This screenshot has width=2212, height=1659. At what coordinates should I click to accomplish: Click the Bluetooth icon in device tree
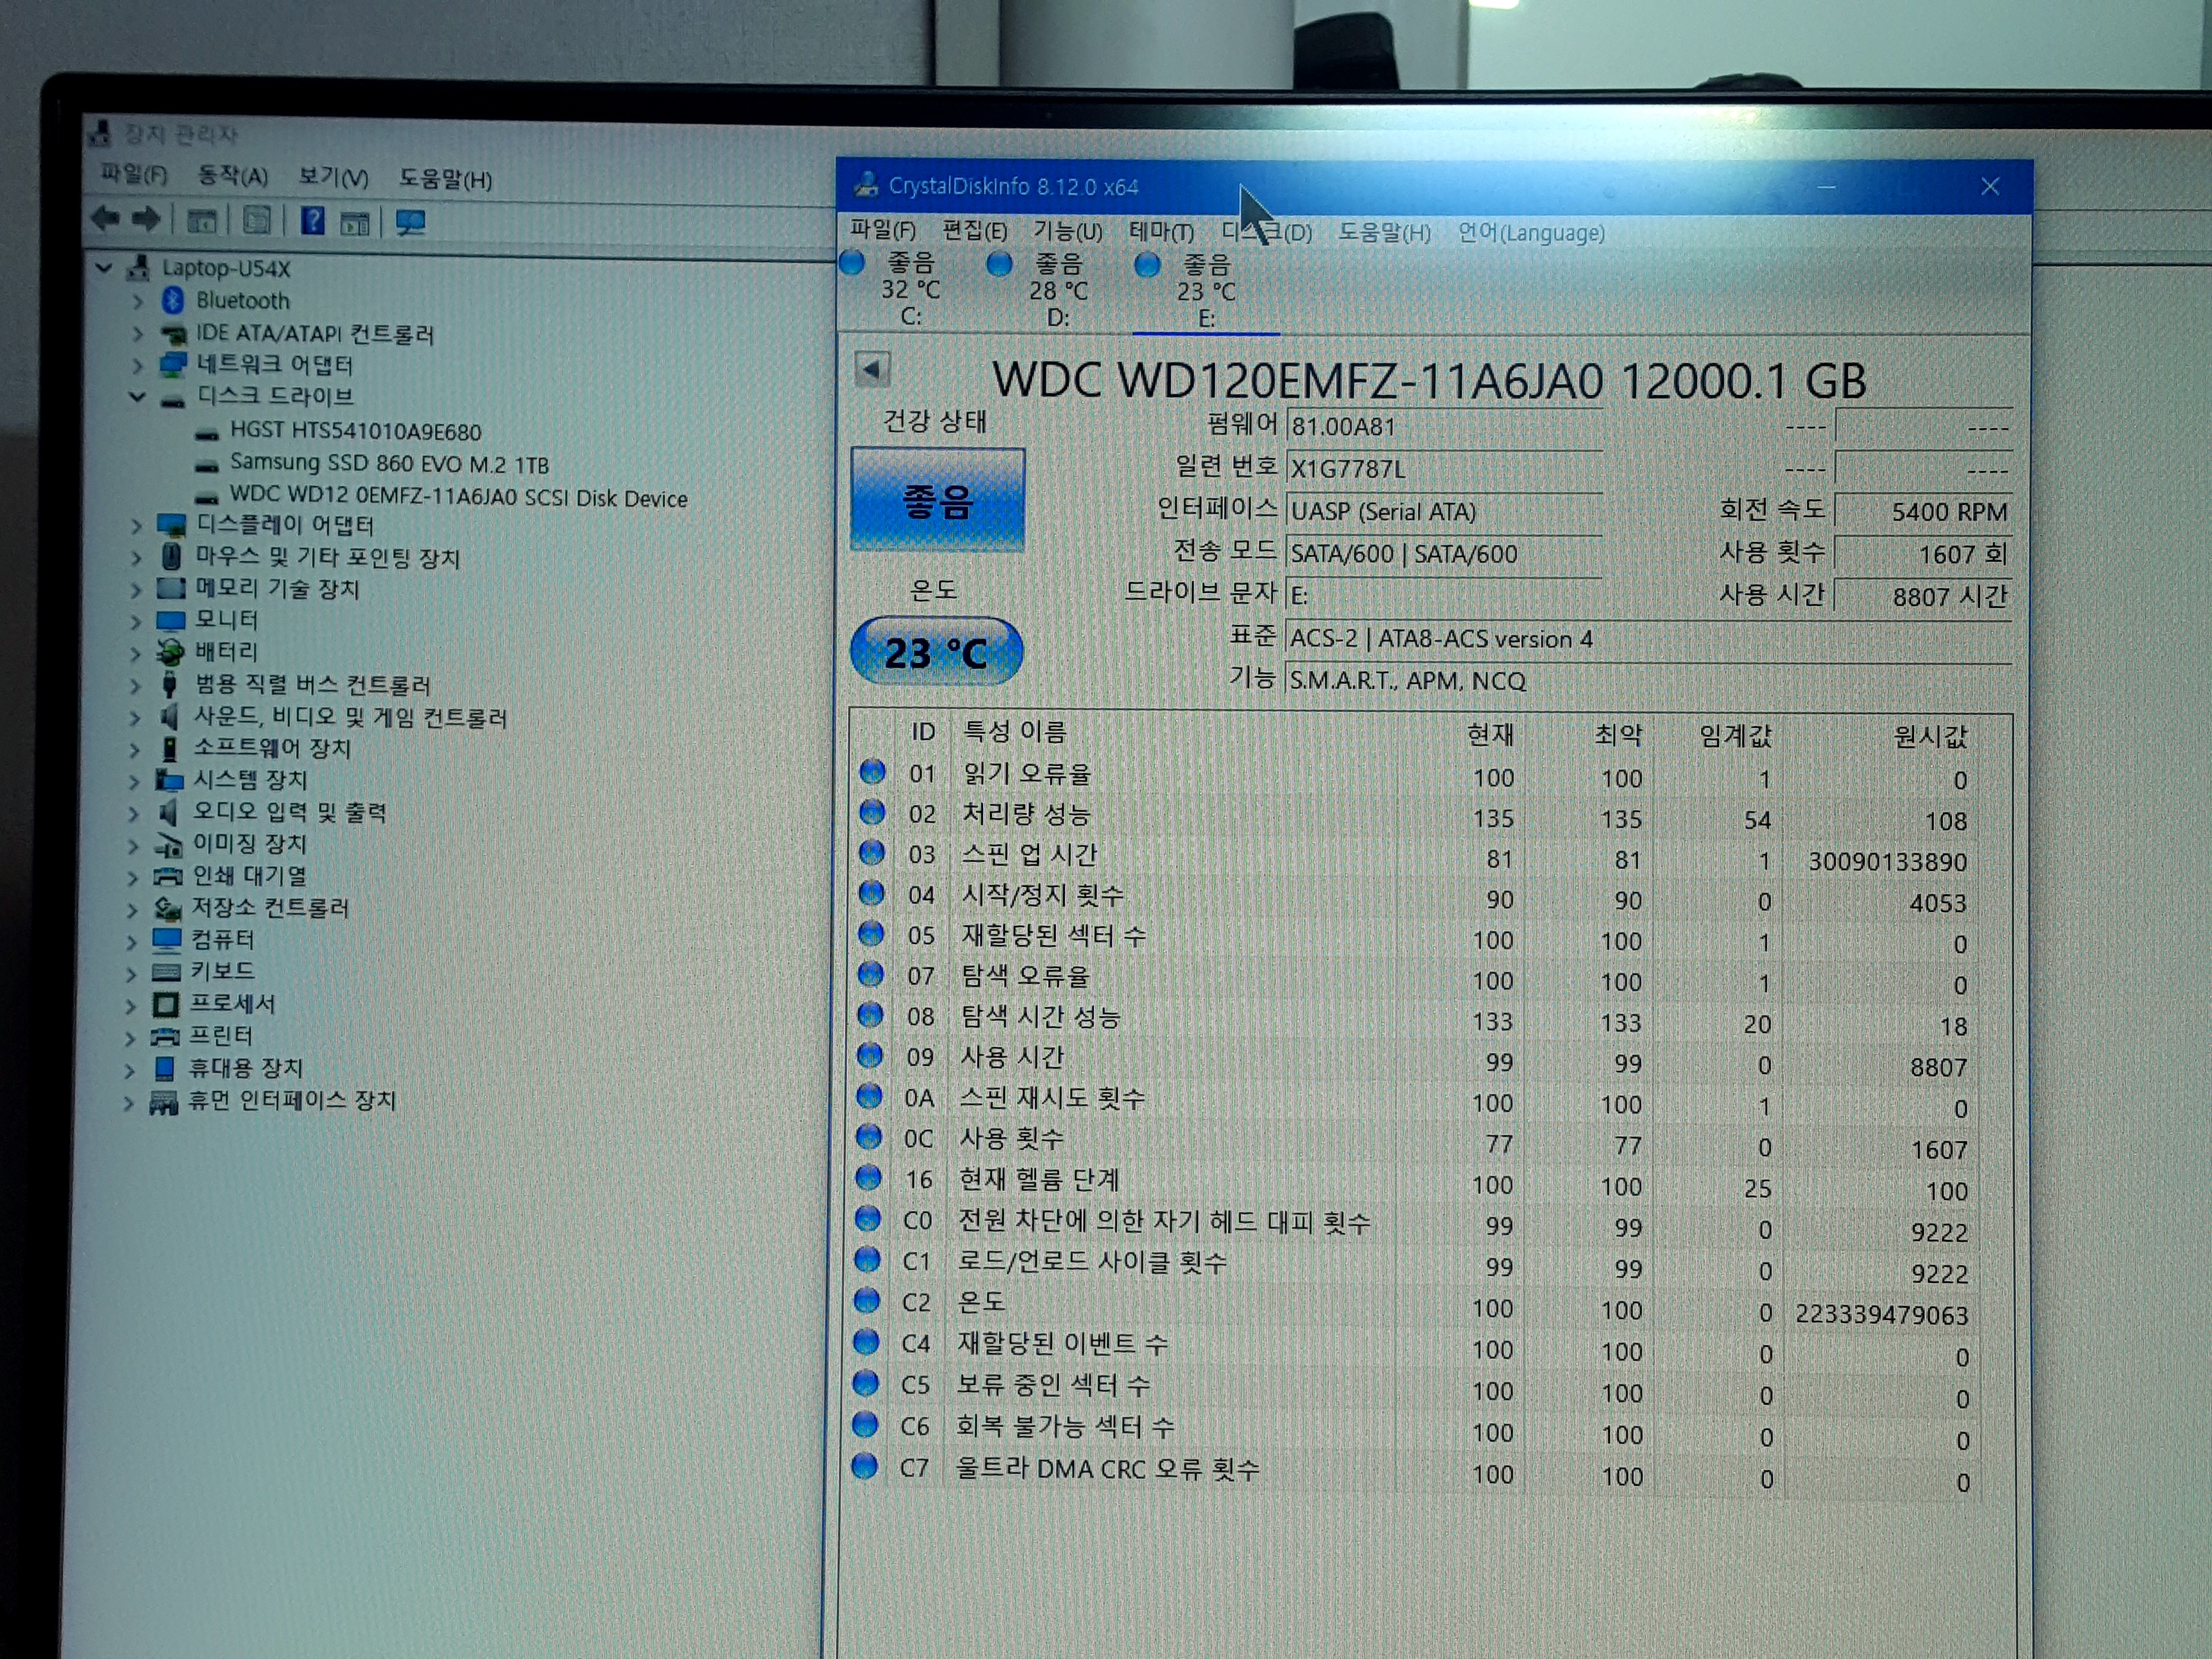173,300
